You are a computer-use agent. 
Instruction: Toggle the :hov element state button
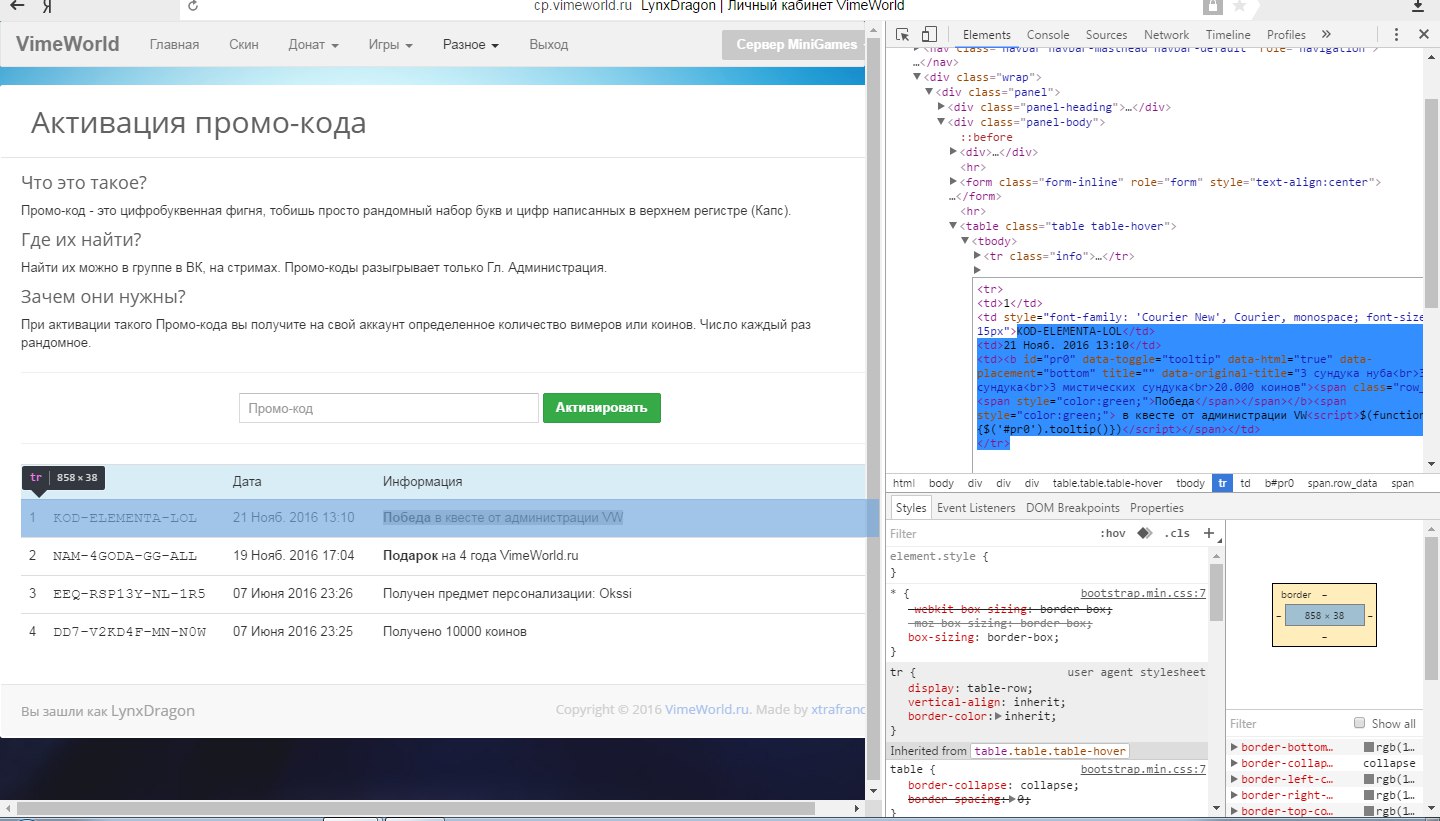1112,533
